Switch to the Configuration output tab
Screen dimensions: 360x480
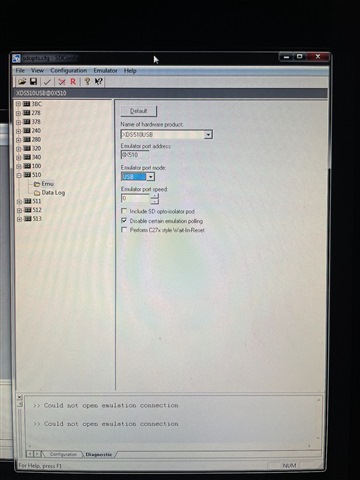coord(63,454)
